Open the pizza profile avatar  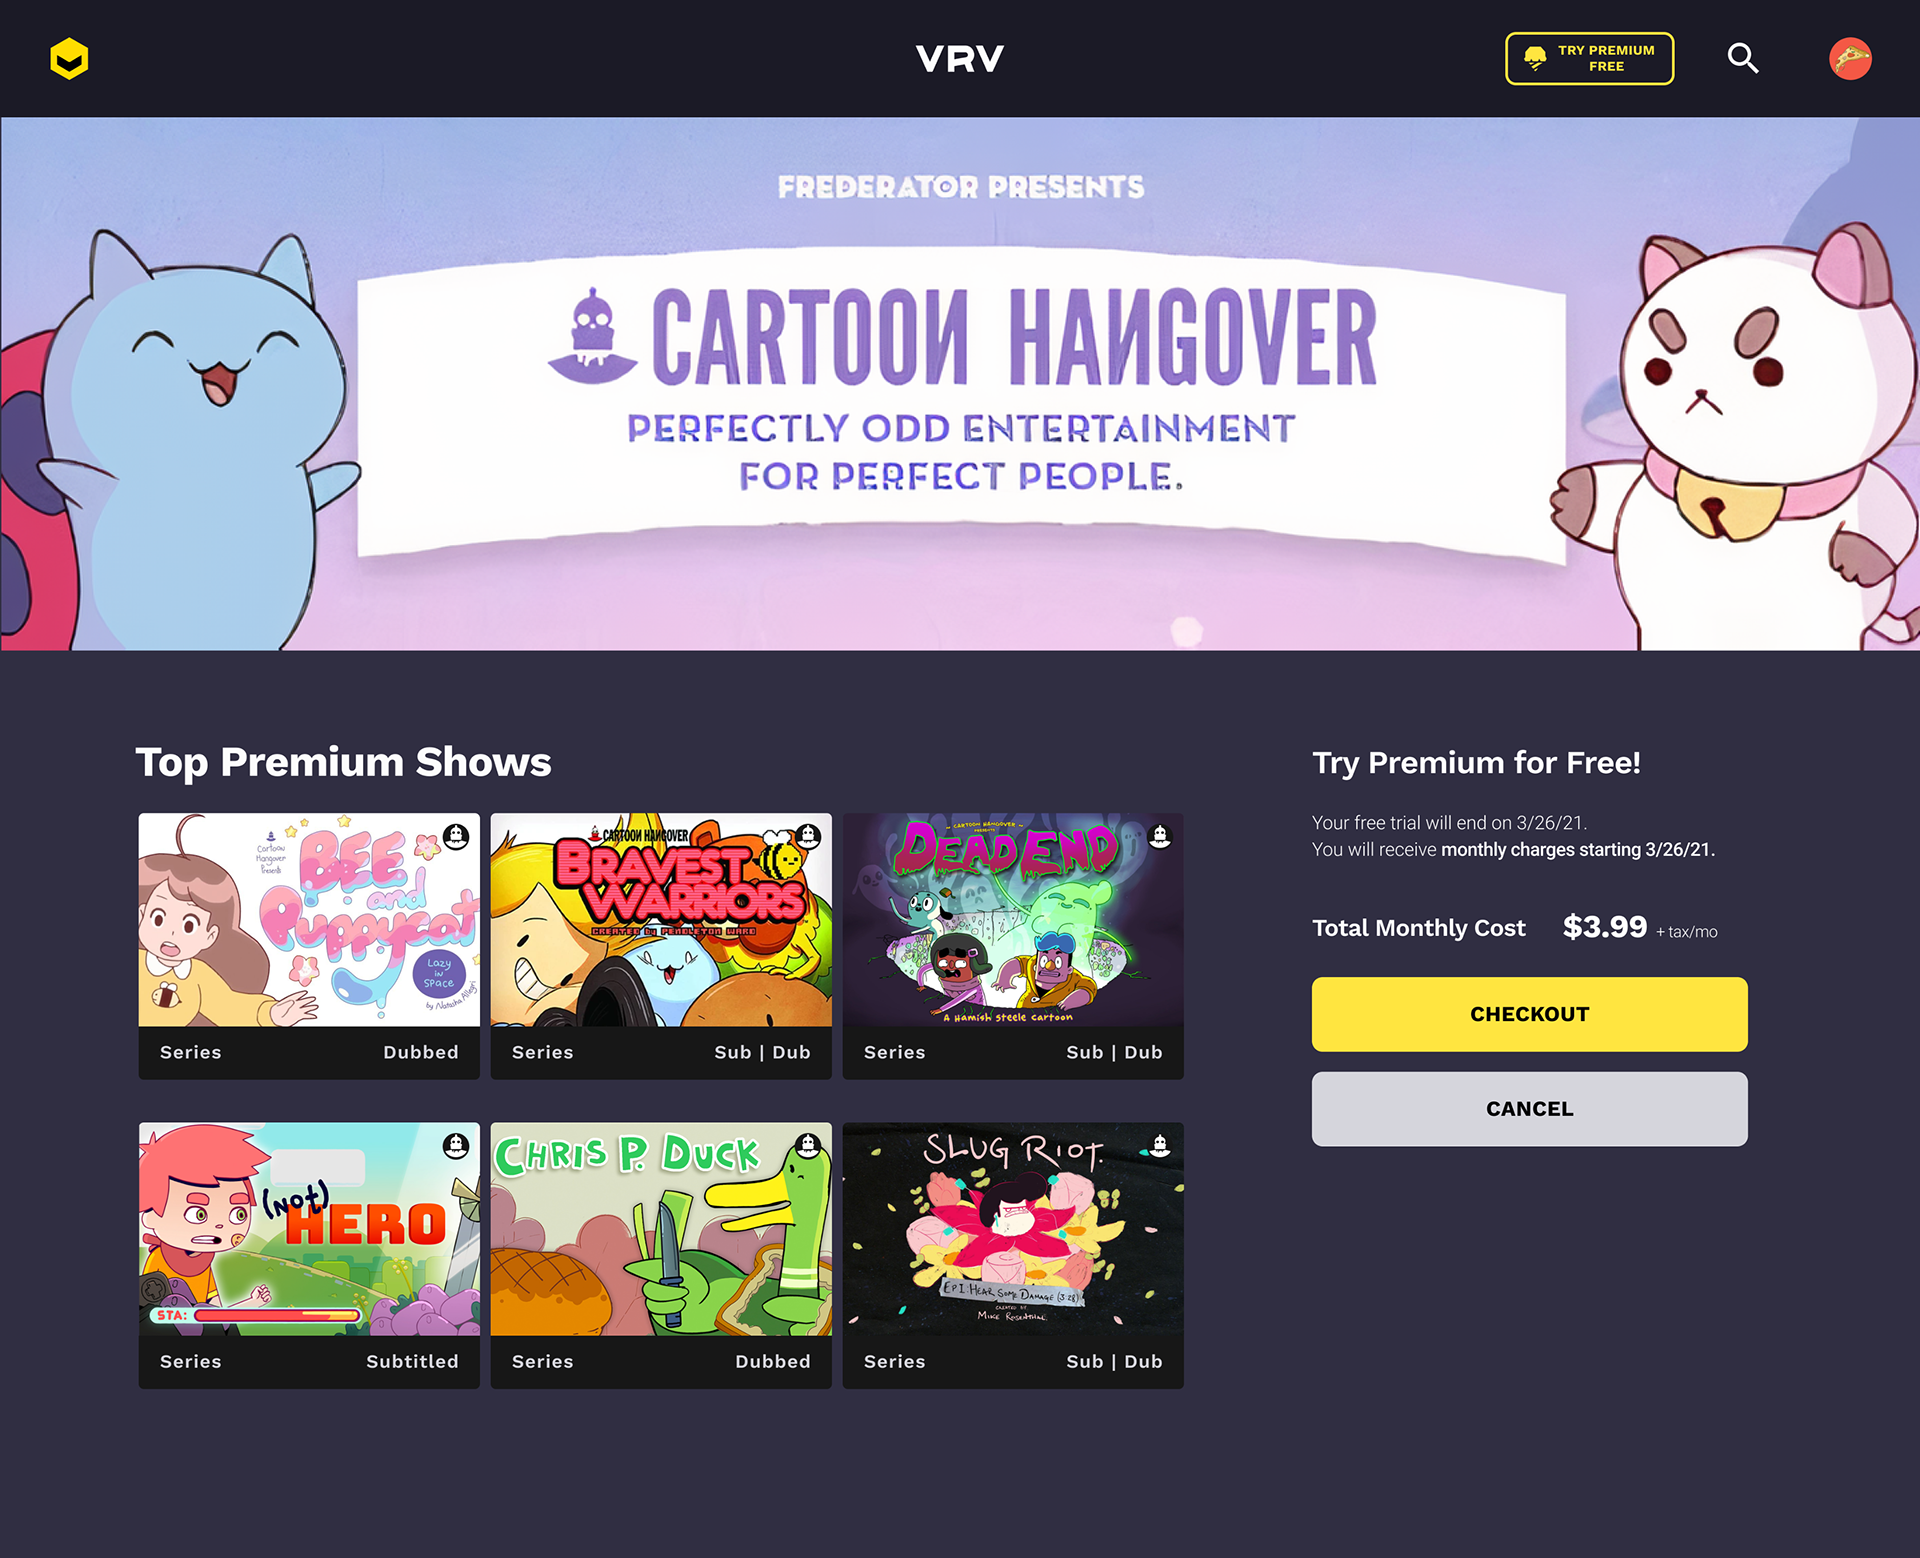coord(1850,59)
